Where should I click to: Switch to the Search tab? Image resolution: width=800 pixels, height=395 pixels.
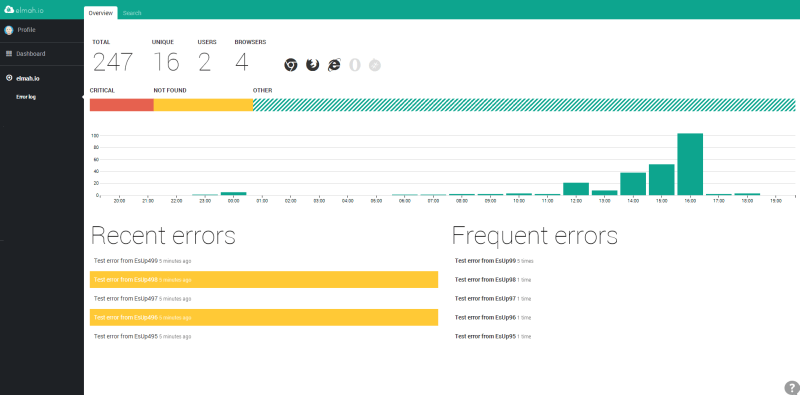132,13
